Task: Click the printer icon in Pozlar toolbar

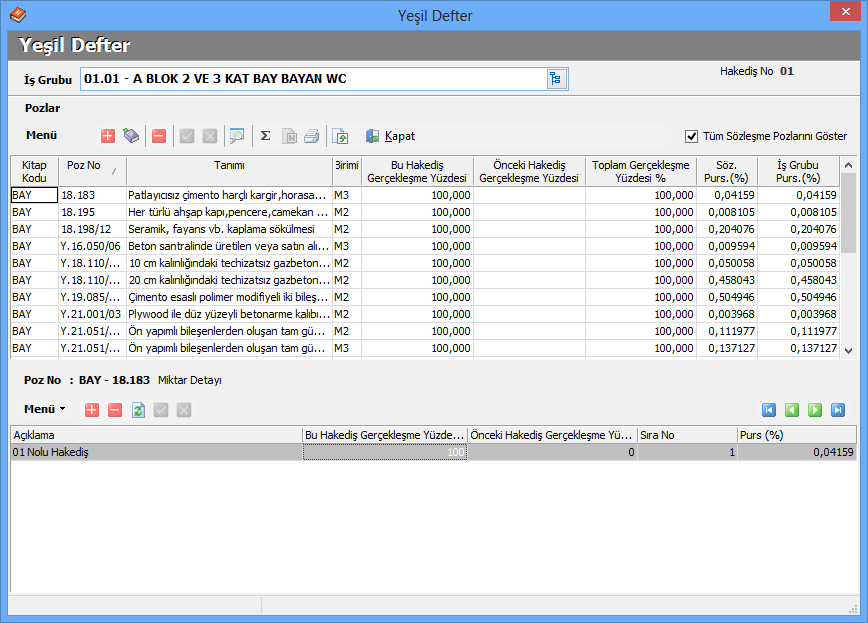Action: [311, 136]
